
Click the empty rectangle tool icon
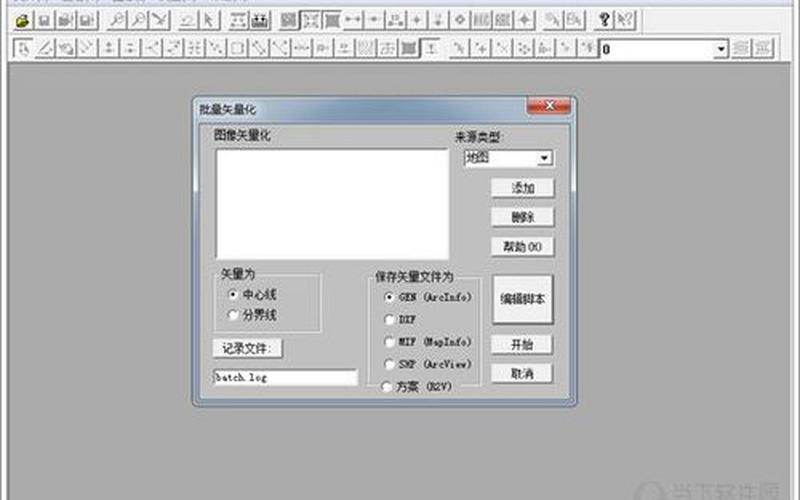pos(237,48)
